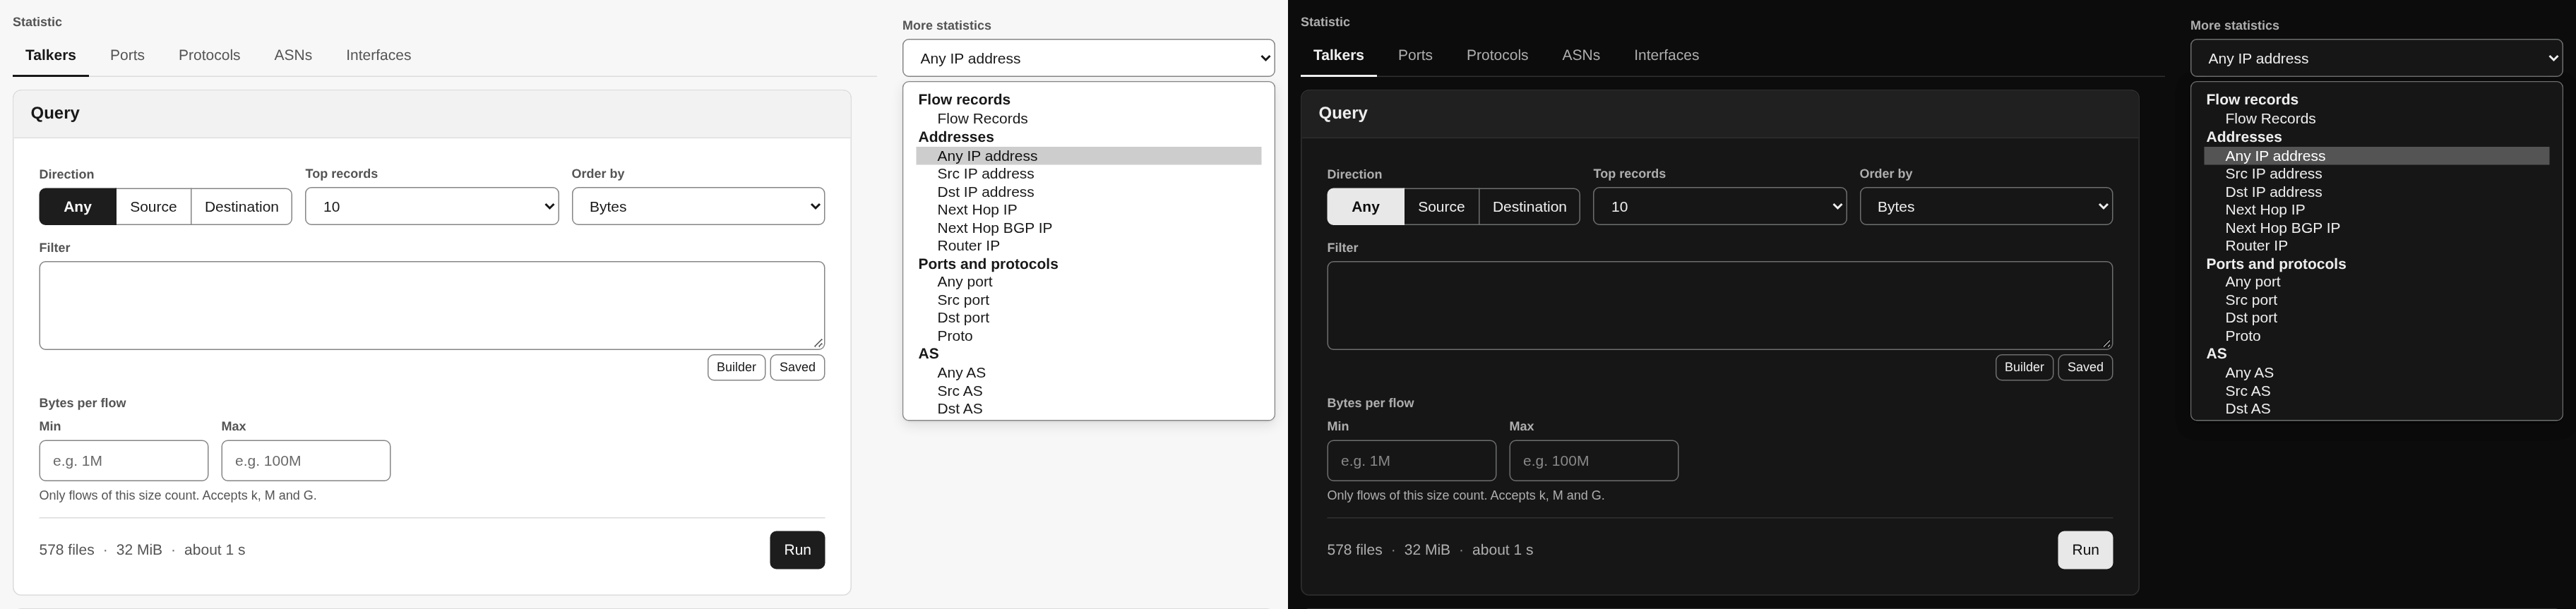
Task: Open More statistics dropdown in dark panel
Action: (x=2376, y=58)
